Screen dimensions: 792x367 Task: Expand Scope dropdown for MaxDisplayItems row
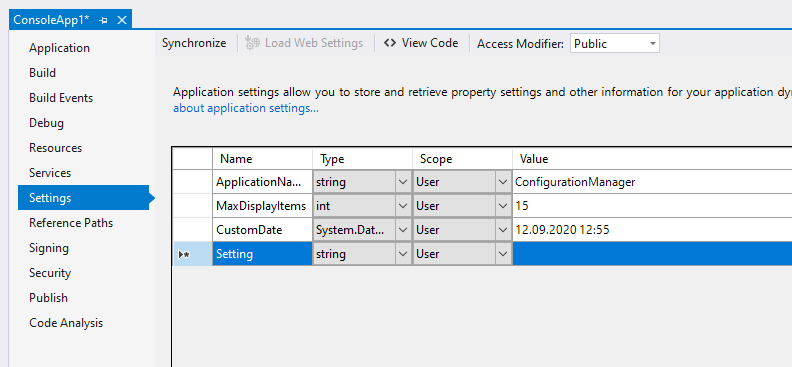(x=503, y=206)
